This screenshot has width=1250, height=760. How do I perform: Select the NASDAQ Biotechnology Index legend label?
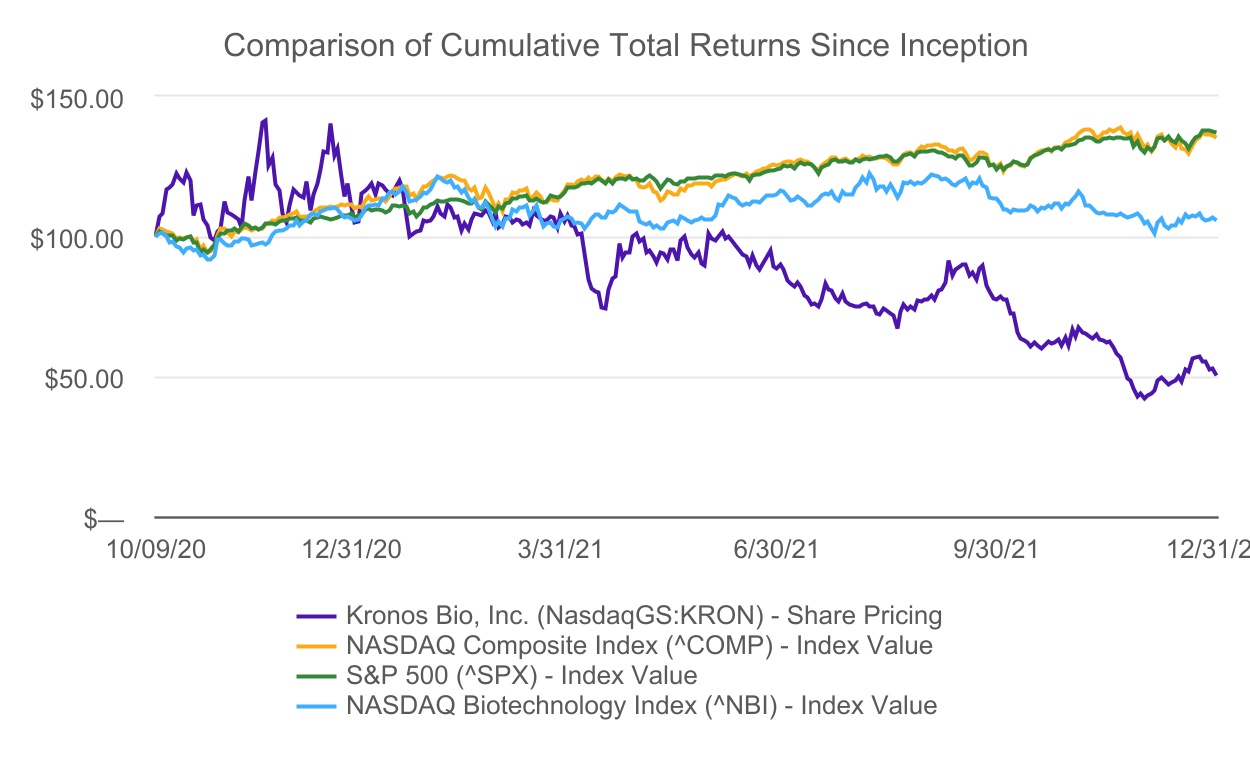pyautogui.click(x=641, y=706)
